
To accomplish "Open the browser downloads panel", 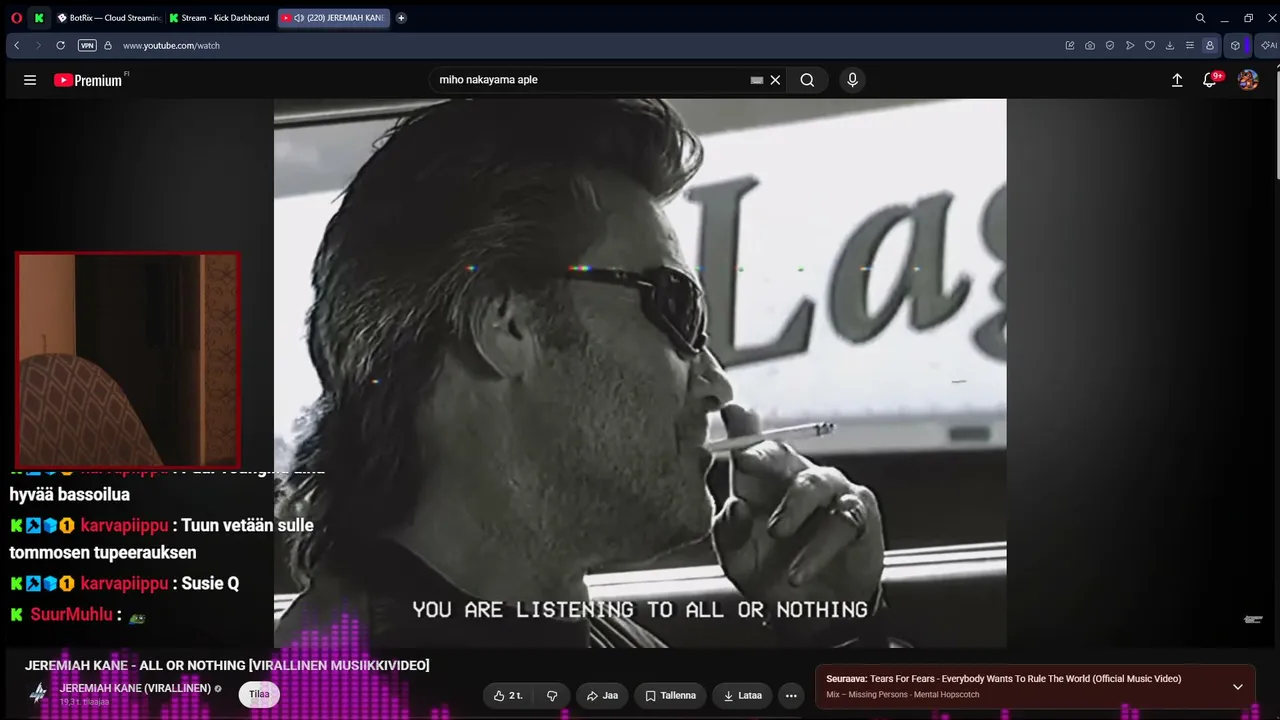I will click(1170, 45).
